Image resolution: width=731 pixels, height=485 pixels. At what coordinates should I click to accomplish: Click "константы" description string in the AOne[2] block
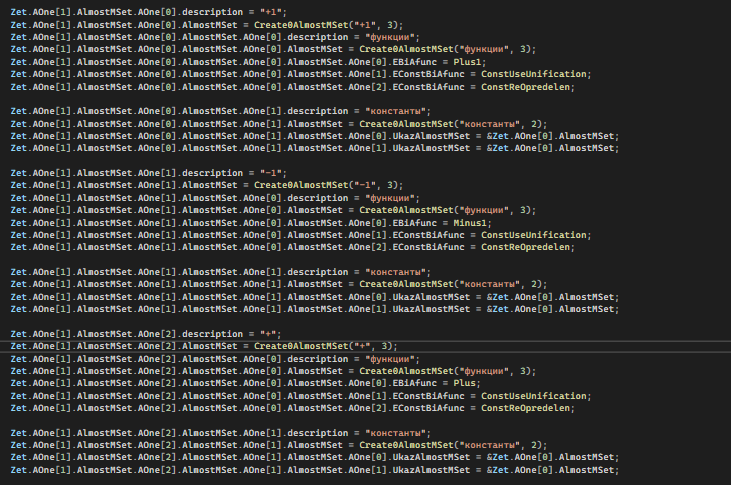[395, 433]
